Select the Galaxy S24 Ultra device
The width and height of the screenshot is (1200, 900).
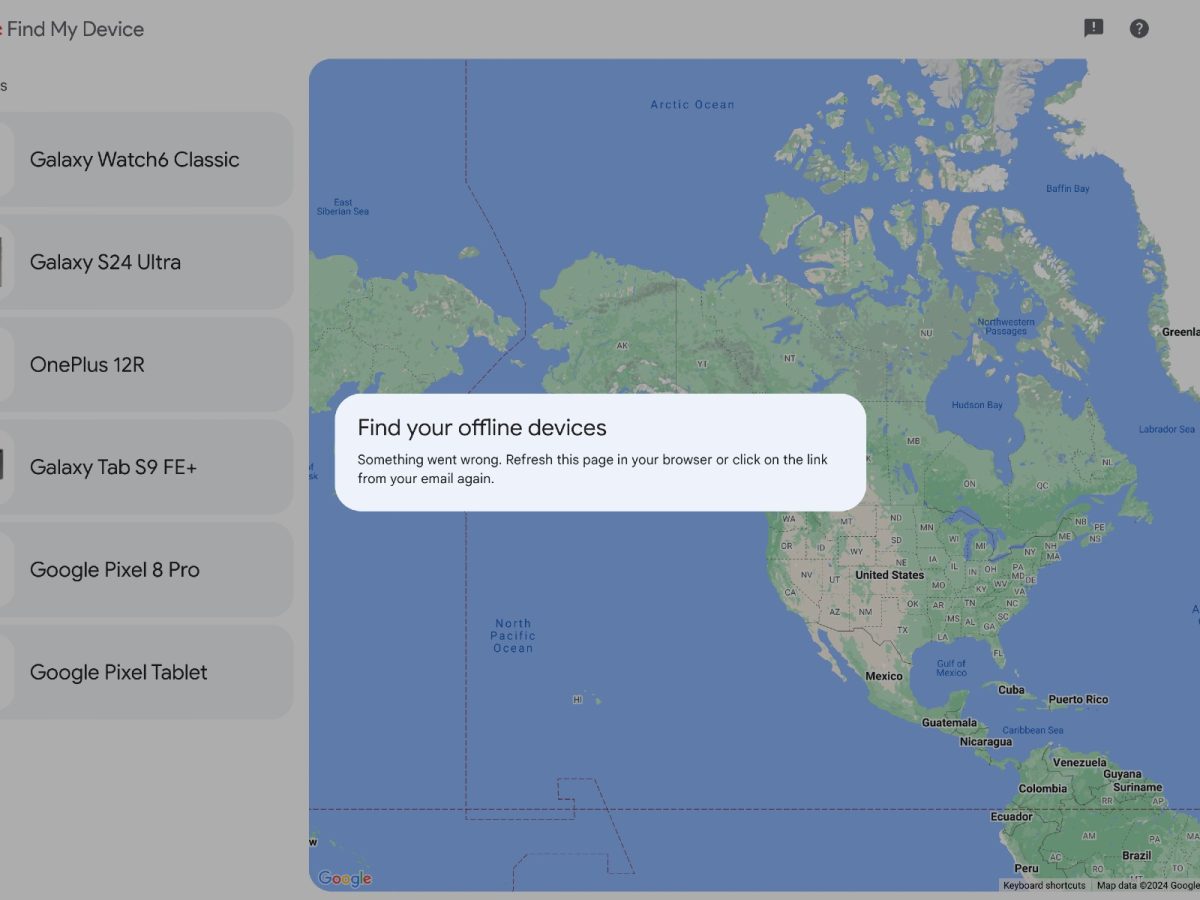[105, 263]
